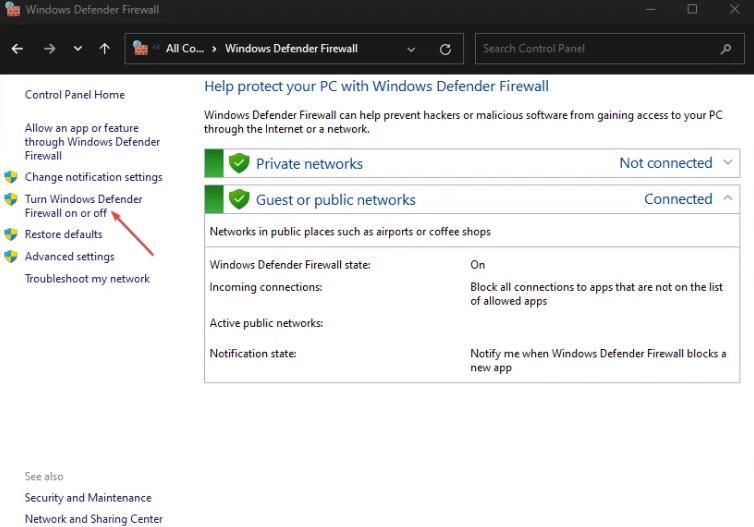
Task: Click green check shield for Private networks
Action: (x=239, y=163)
